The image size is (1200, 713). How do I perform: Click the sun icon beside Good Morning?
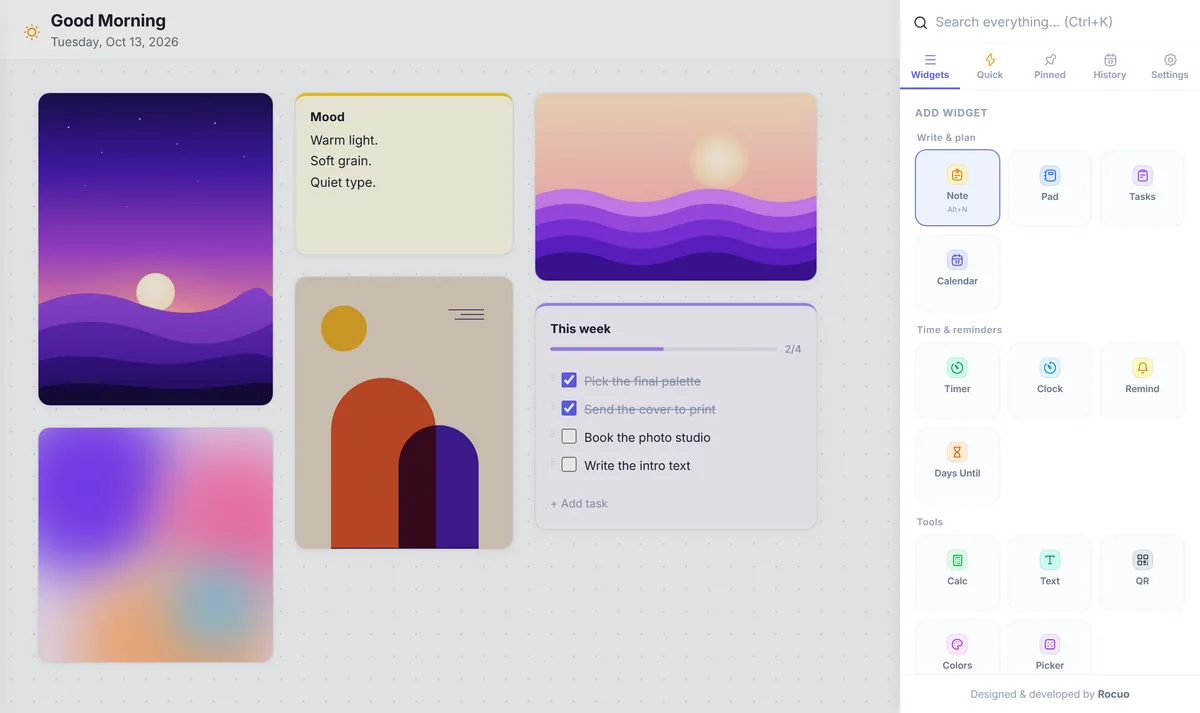click(32, 32)
